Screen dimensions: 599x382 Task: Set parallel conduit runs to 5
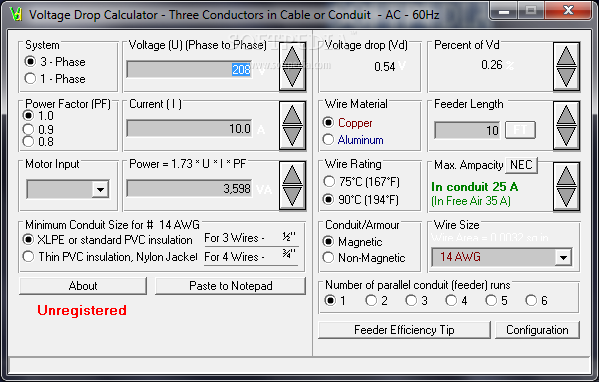497,301
